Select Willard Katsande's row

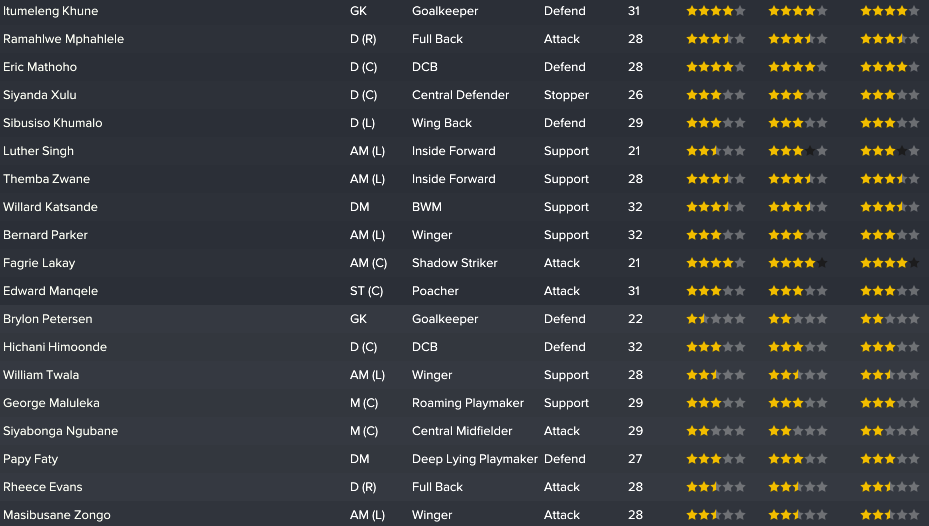(x=464, y=207)
